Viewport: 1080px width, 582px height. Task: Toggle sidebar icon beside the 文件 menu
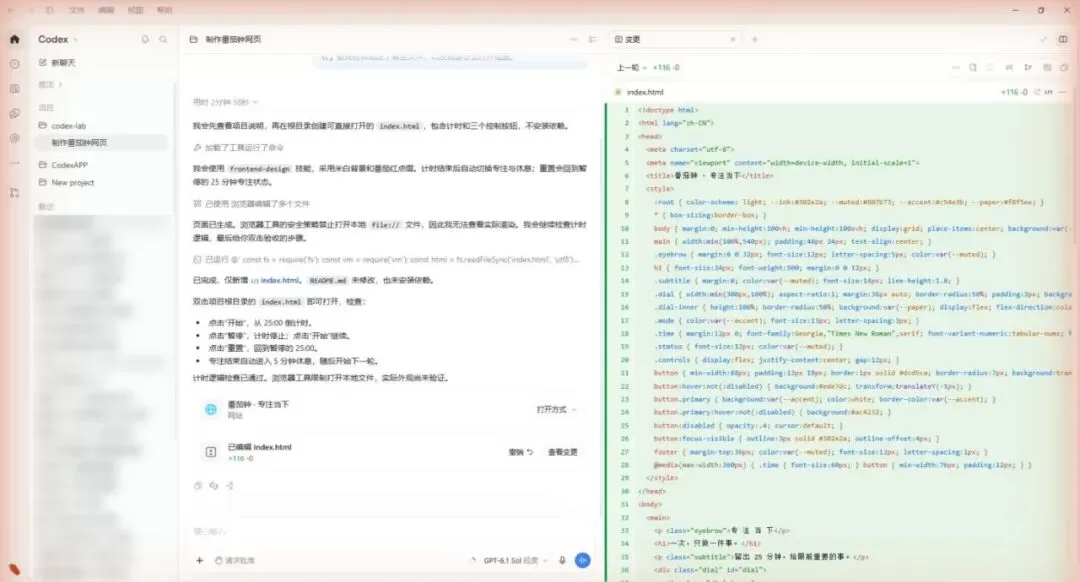point(50,10)
